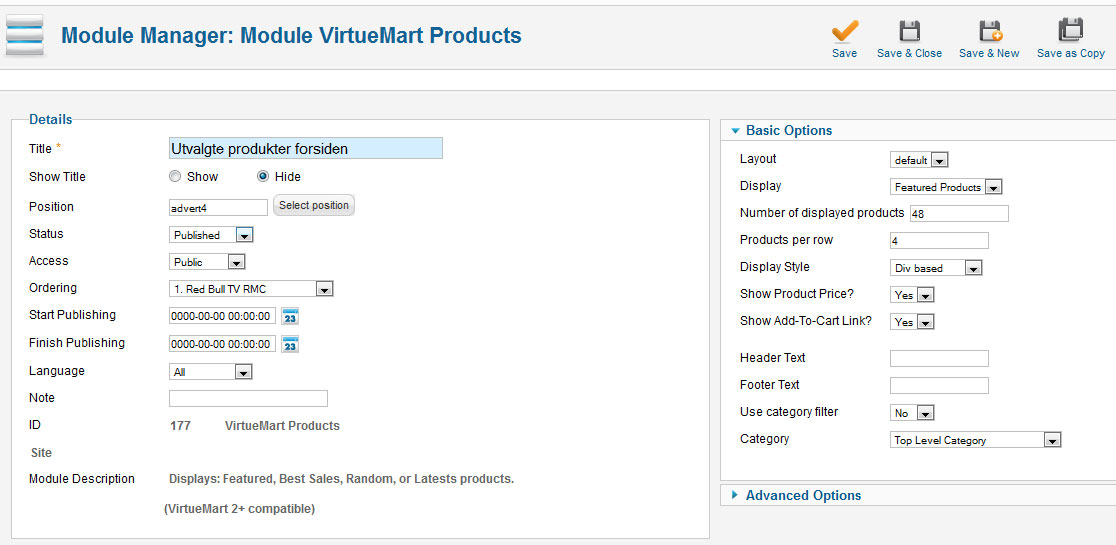This screenshot has height=545, width=1116.
Task: Click the Number of displayed products field
Action: click(958, 213)
